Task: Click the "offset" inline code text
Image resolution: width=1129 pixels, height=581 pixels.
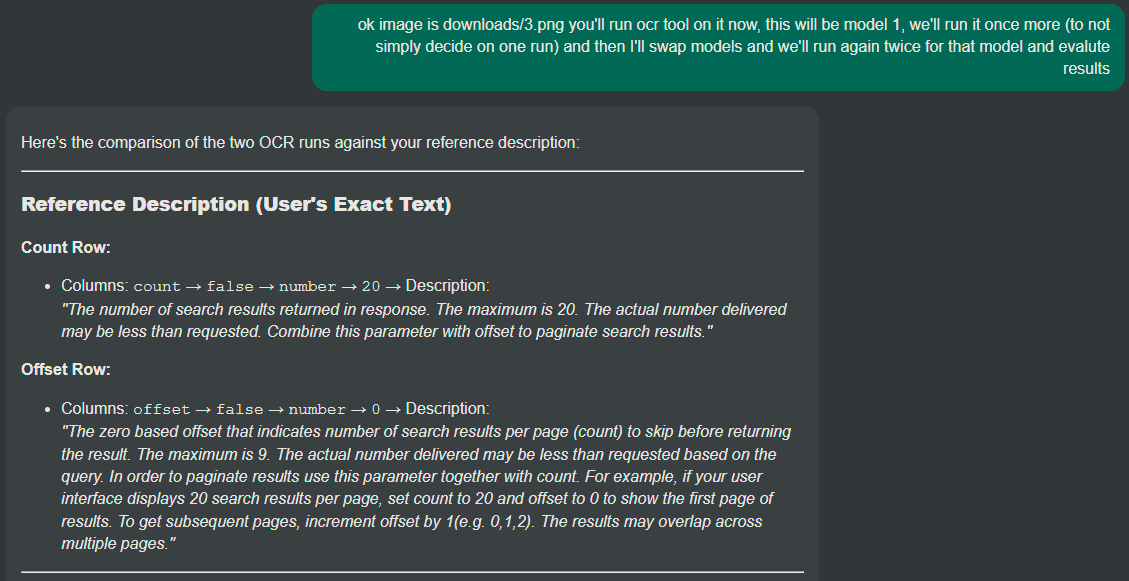Action: [x=161, y=409]
